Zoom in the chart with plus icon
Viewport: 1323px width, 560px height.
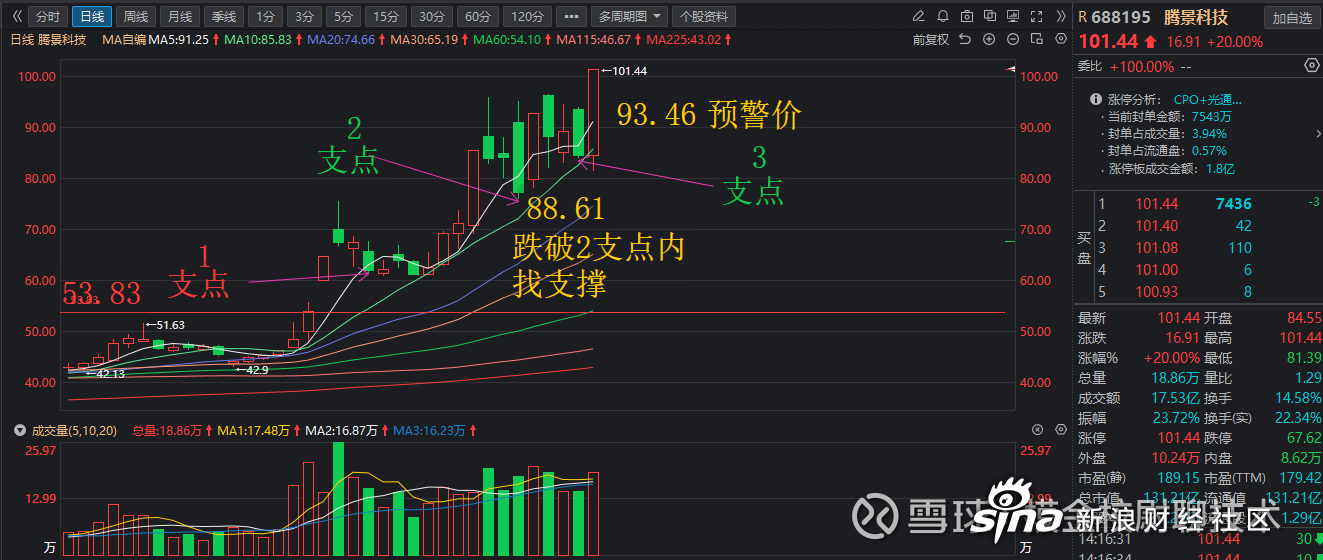(x=989, y=39)
